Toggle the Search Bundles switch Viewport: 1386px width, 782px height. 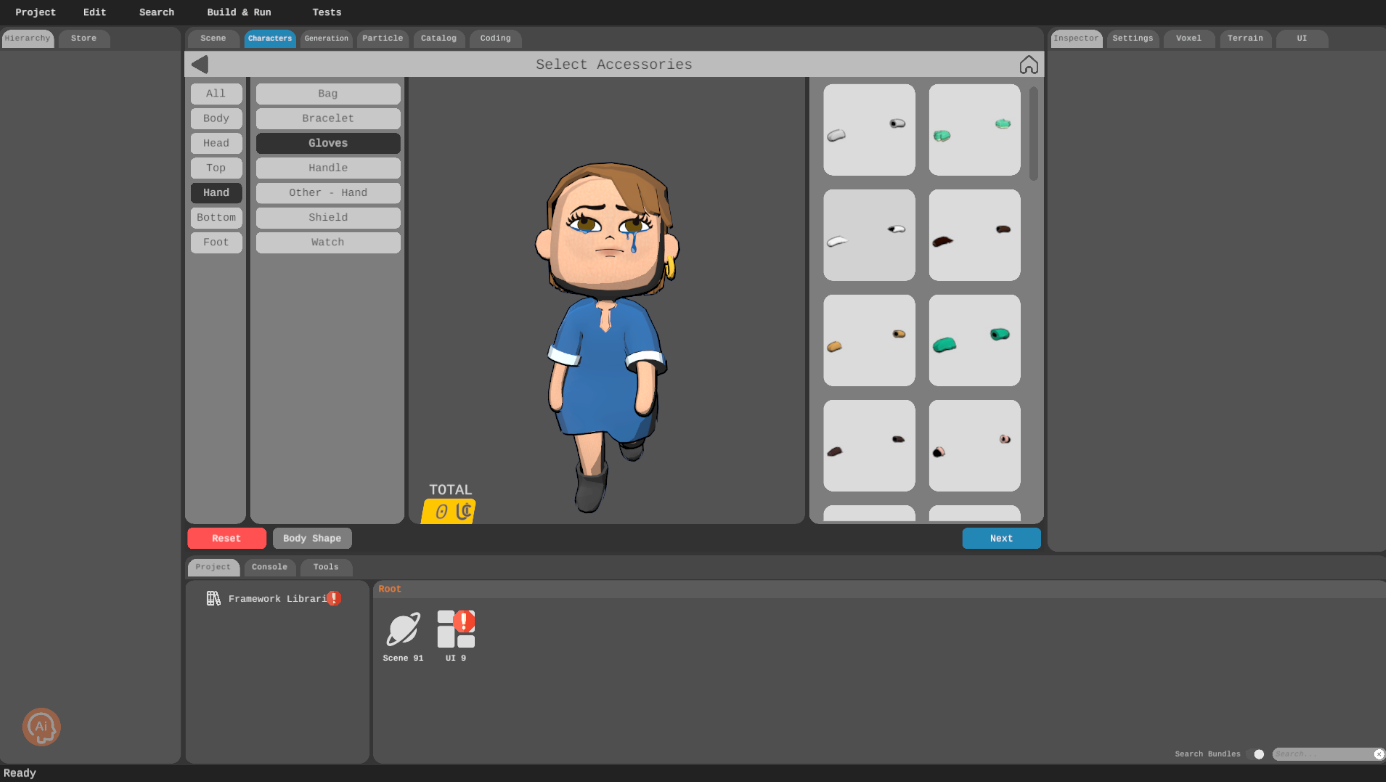pos(1258,754)
